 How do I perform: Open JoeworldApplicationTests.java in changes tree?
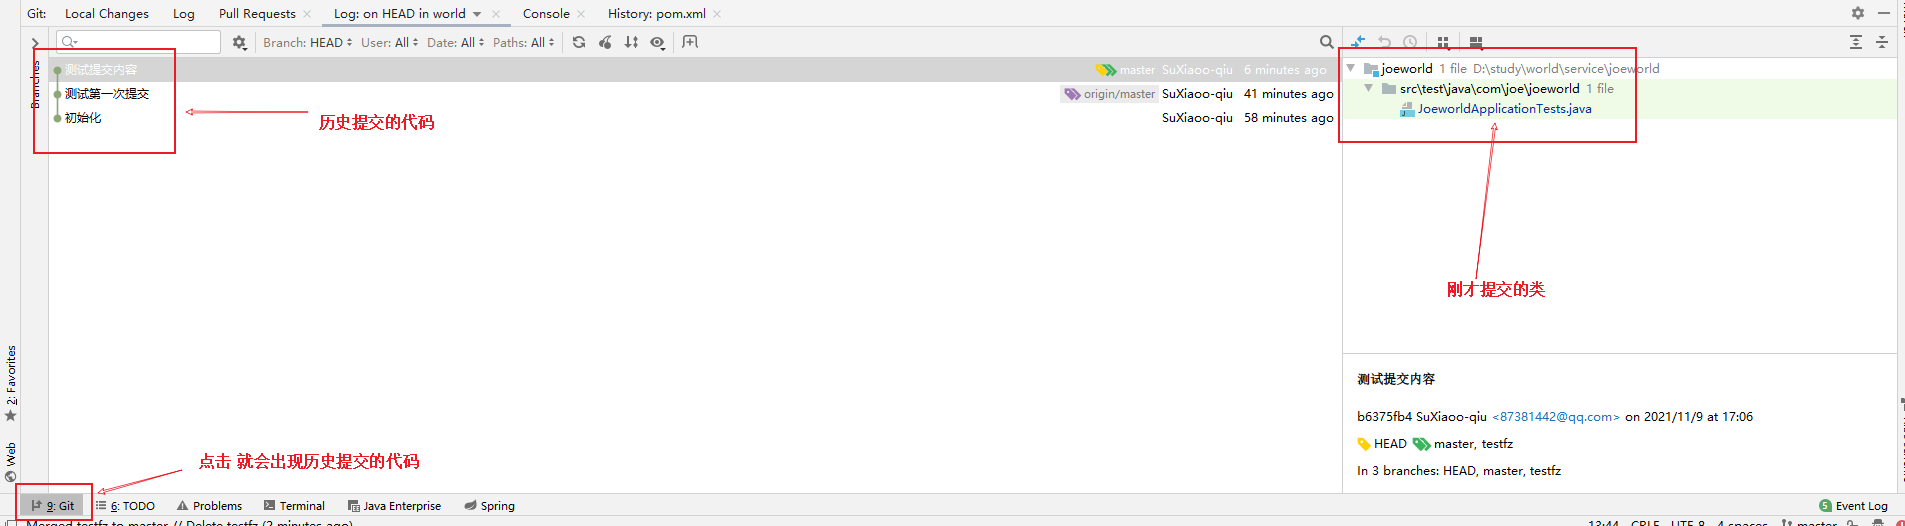coord(1504,109)
